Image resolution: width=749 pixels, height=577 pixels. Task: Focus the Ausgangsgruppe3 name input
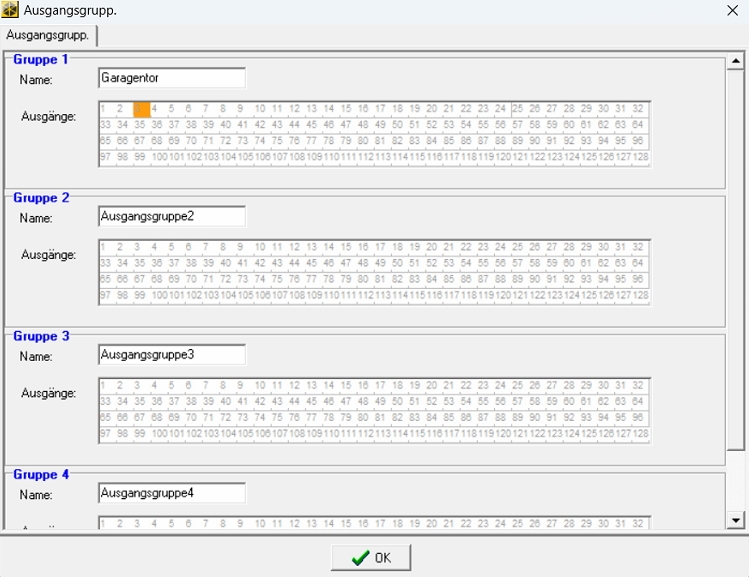coord(172,355)
